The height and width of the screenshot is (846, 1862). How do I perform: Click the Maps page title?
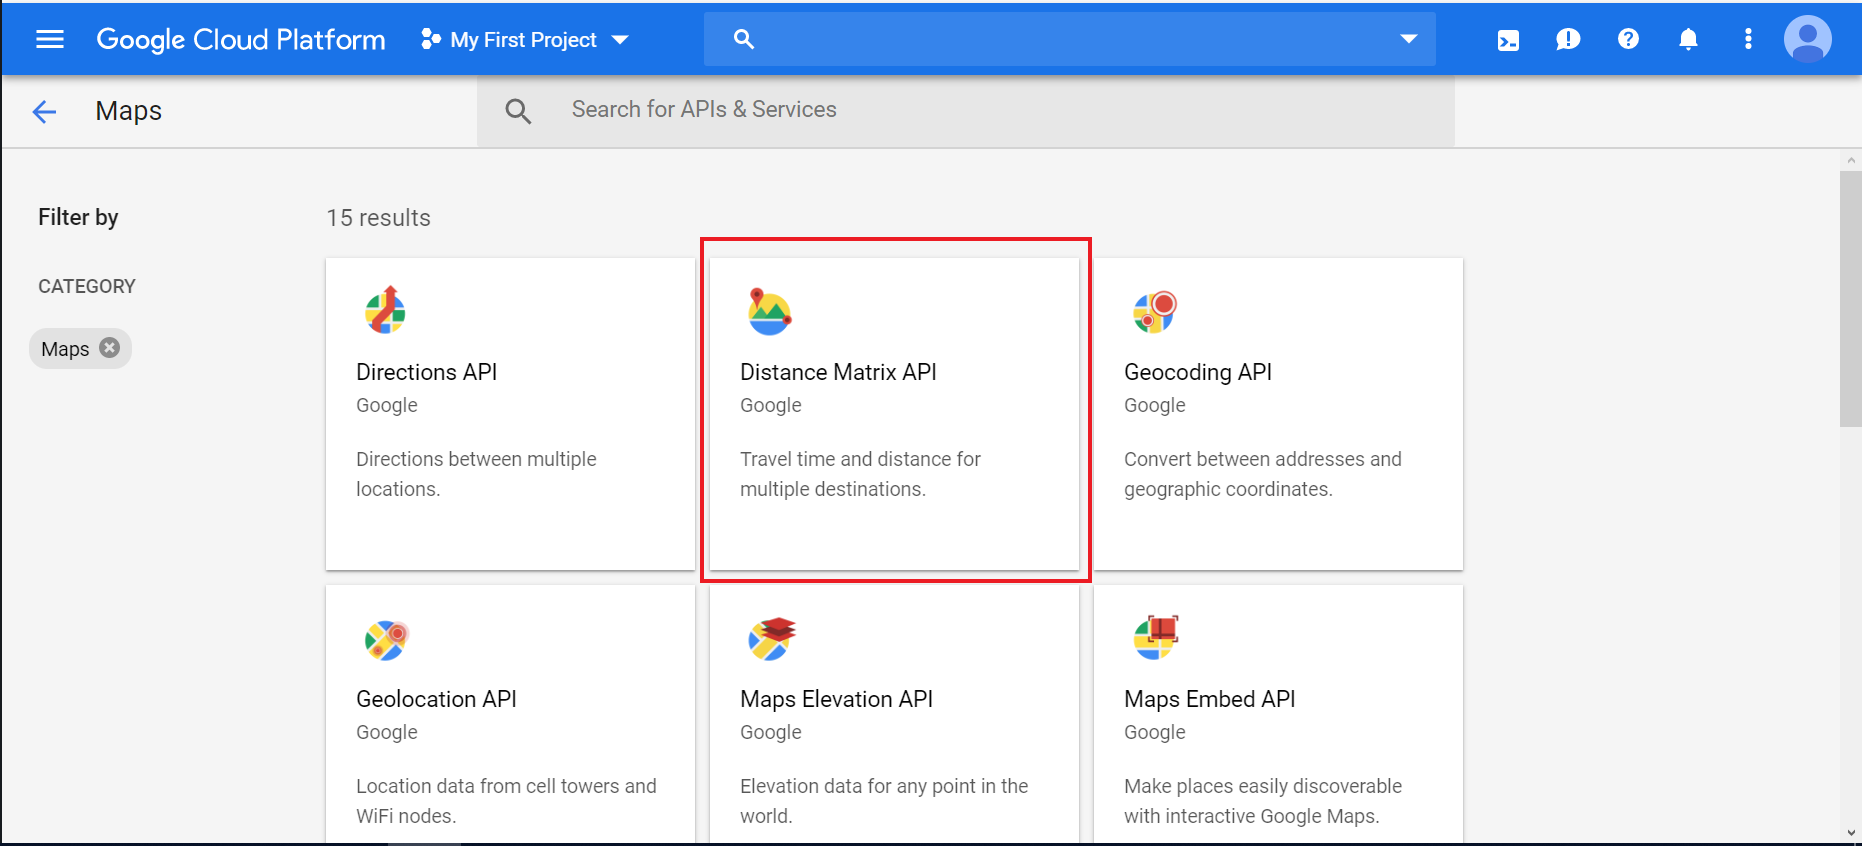click(129, 111)
